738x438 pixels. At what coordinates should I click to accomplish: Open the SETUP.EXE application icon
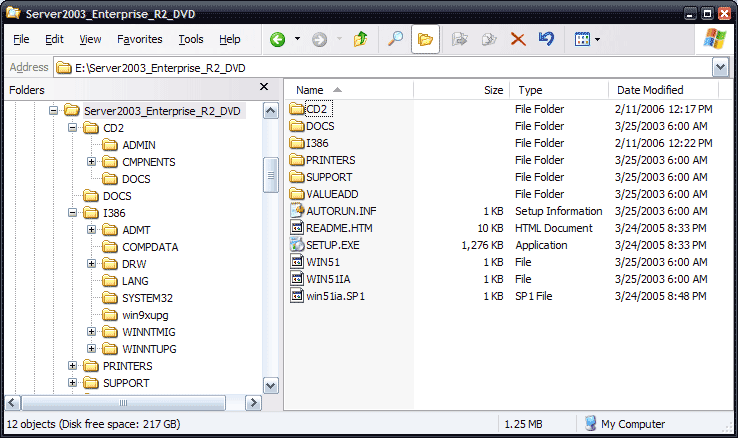tap(296, 245)
